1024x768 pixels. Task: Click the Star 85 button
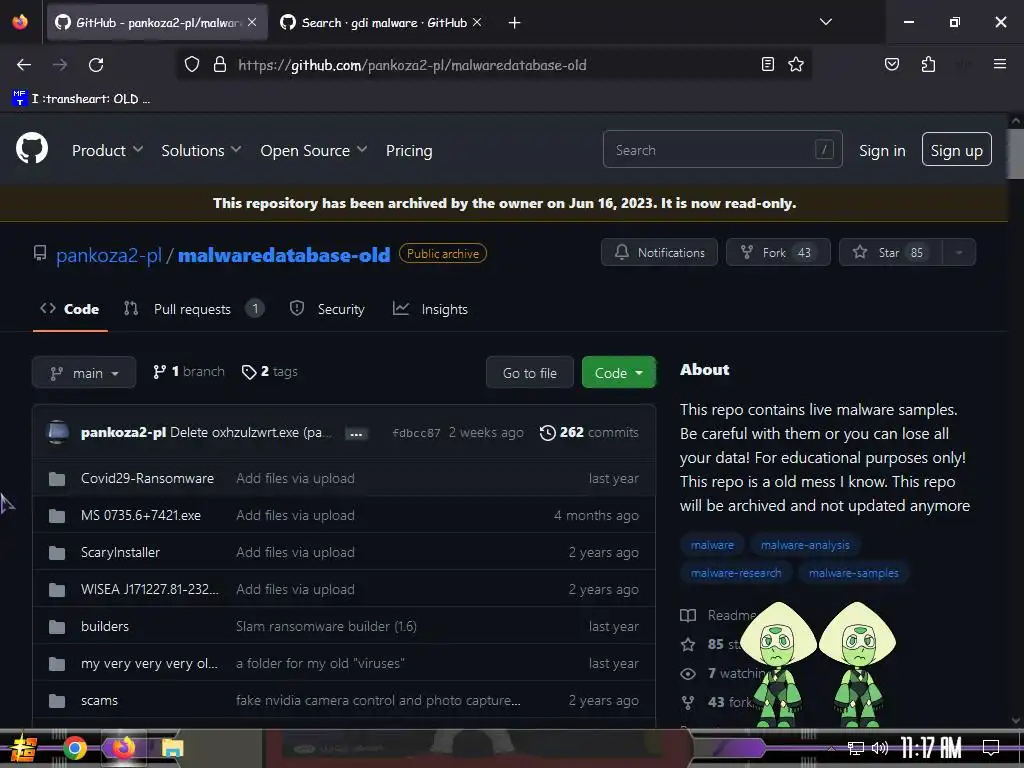891,253
